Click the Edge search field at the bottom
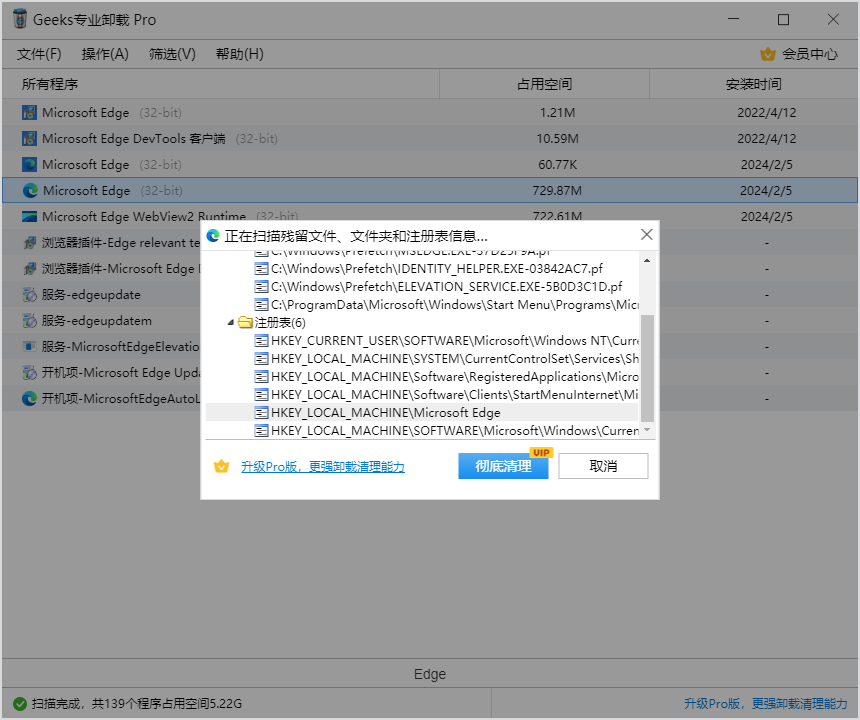Screen dimensions: 860x720 click(x=430, y=674)
